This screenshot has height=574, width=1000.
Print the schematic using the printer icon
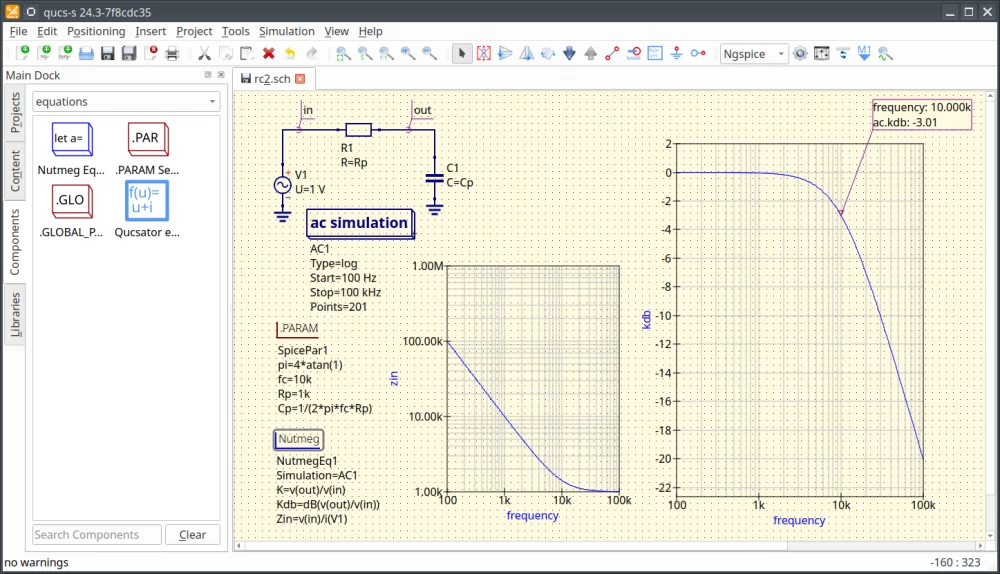(x=172, y=54)
